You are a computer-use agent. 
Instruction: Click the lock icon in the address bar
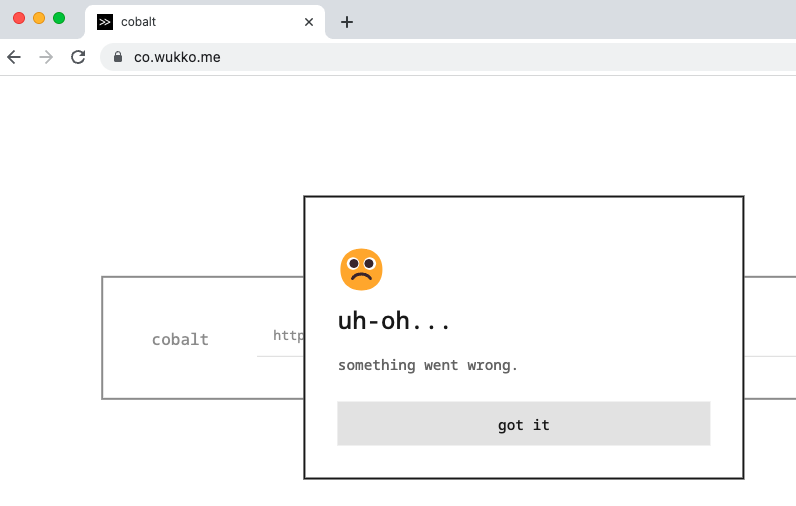pyautogui.click(x=118, y=57)
